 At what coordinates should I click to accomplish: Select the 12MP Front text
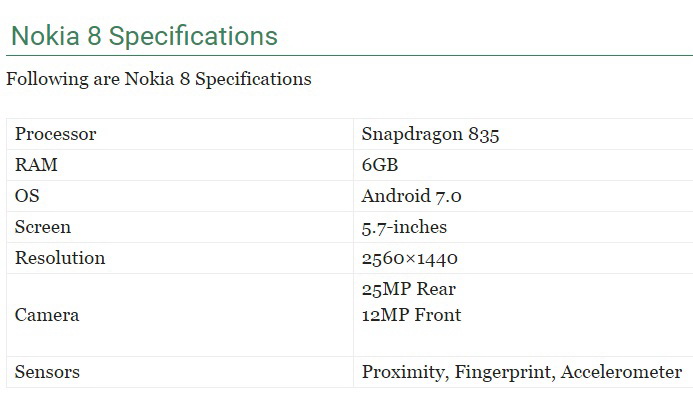coord(411,315)
